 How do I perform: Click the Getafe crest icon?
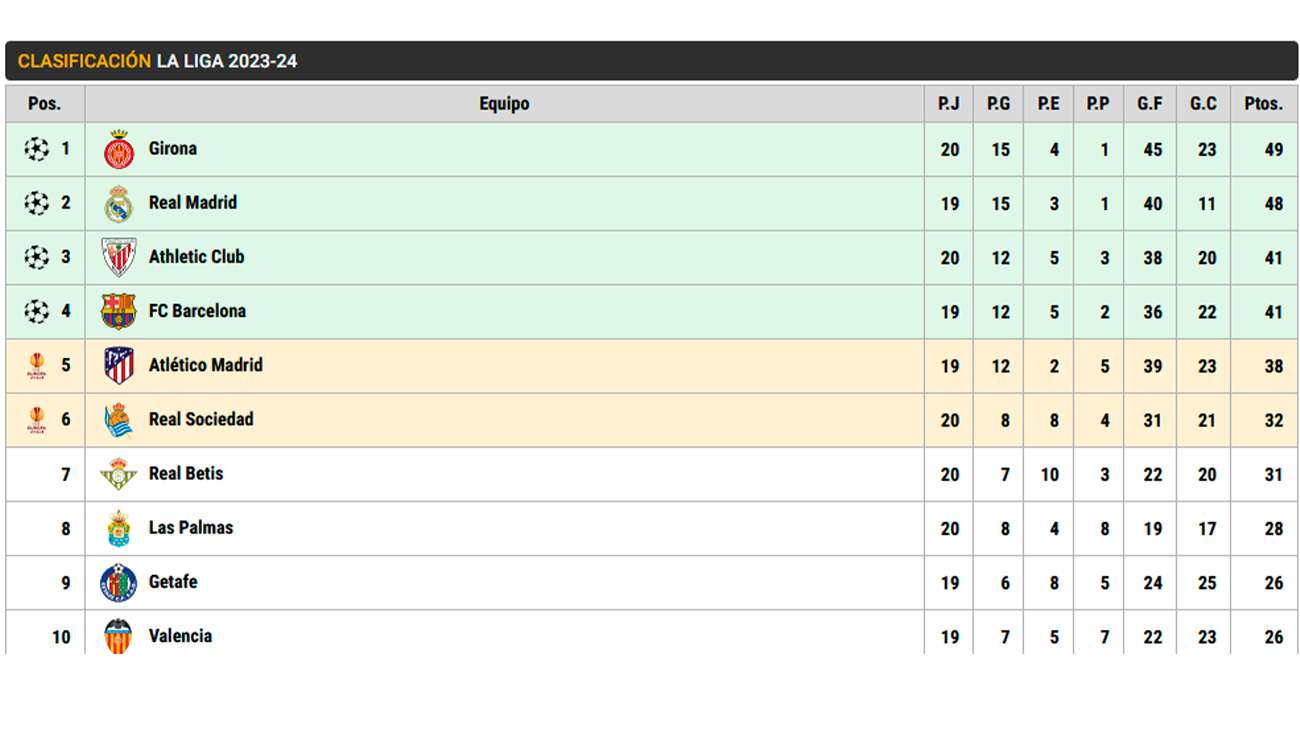click(x=119, y=583)
